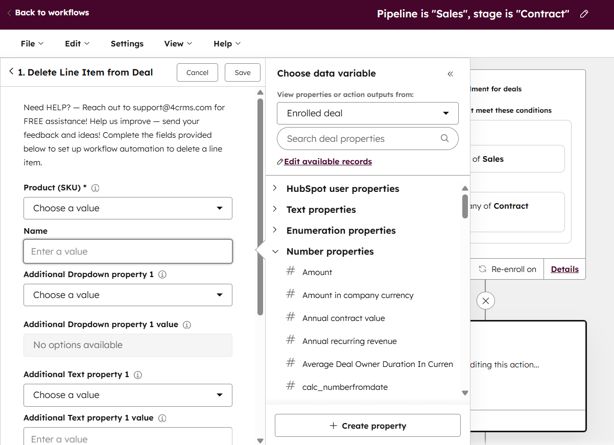614x445 pixels.
Task: Click the round X button on canvas
Action: [485, 301]
